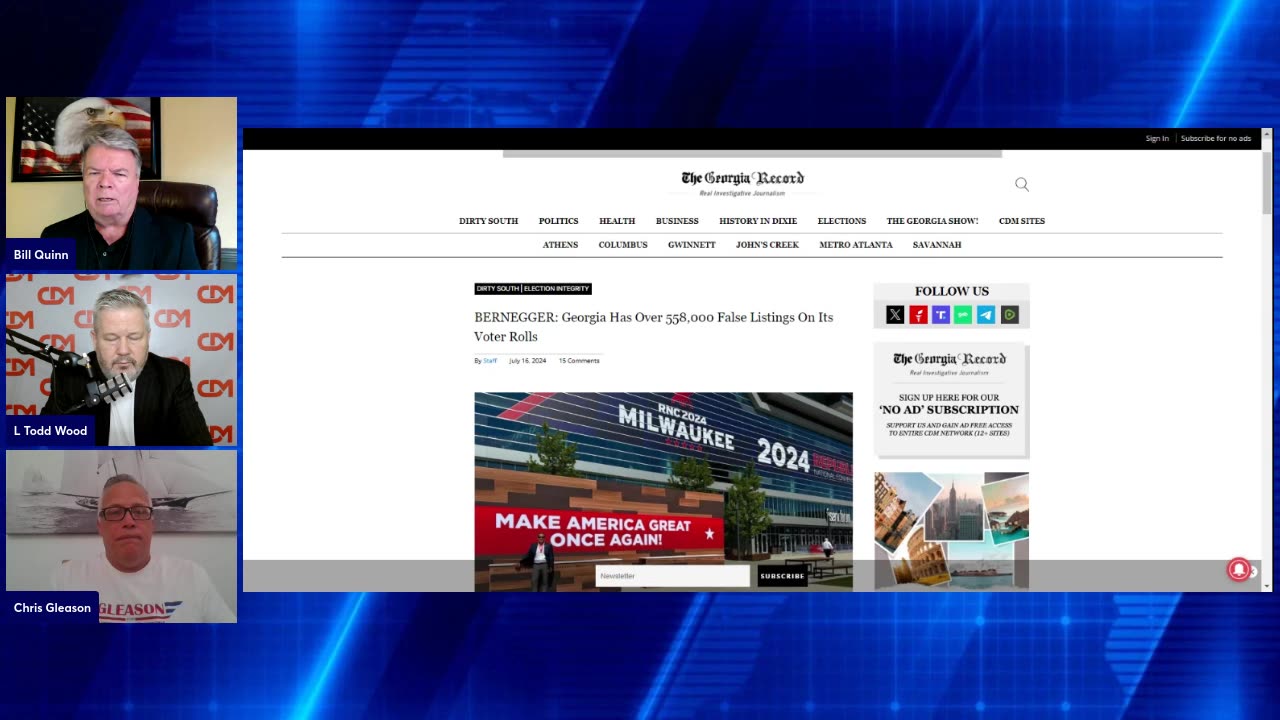Open the History in Dixie section

757,221
